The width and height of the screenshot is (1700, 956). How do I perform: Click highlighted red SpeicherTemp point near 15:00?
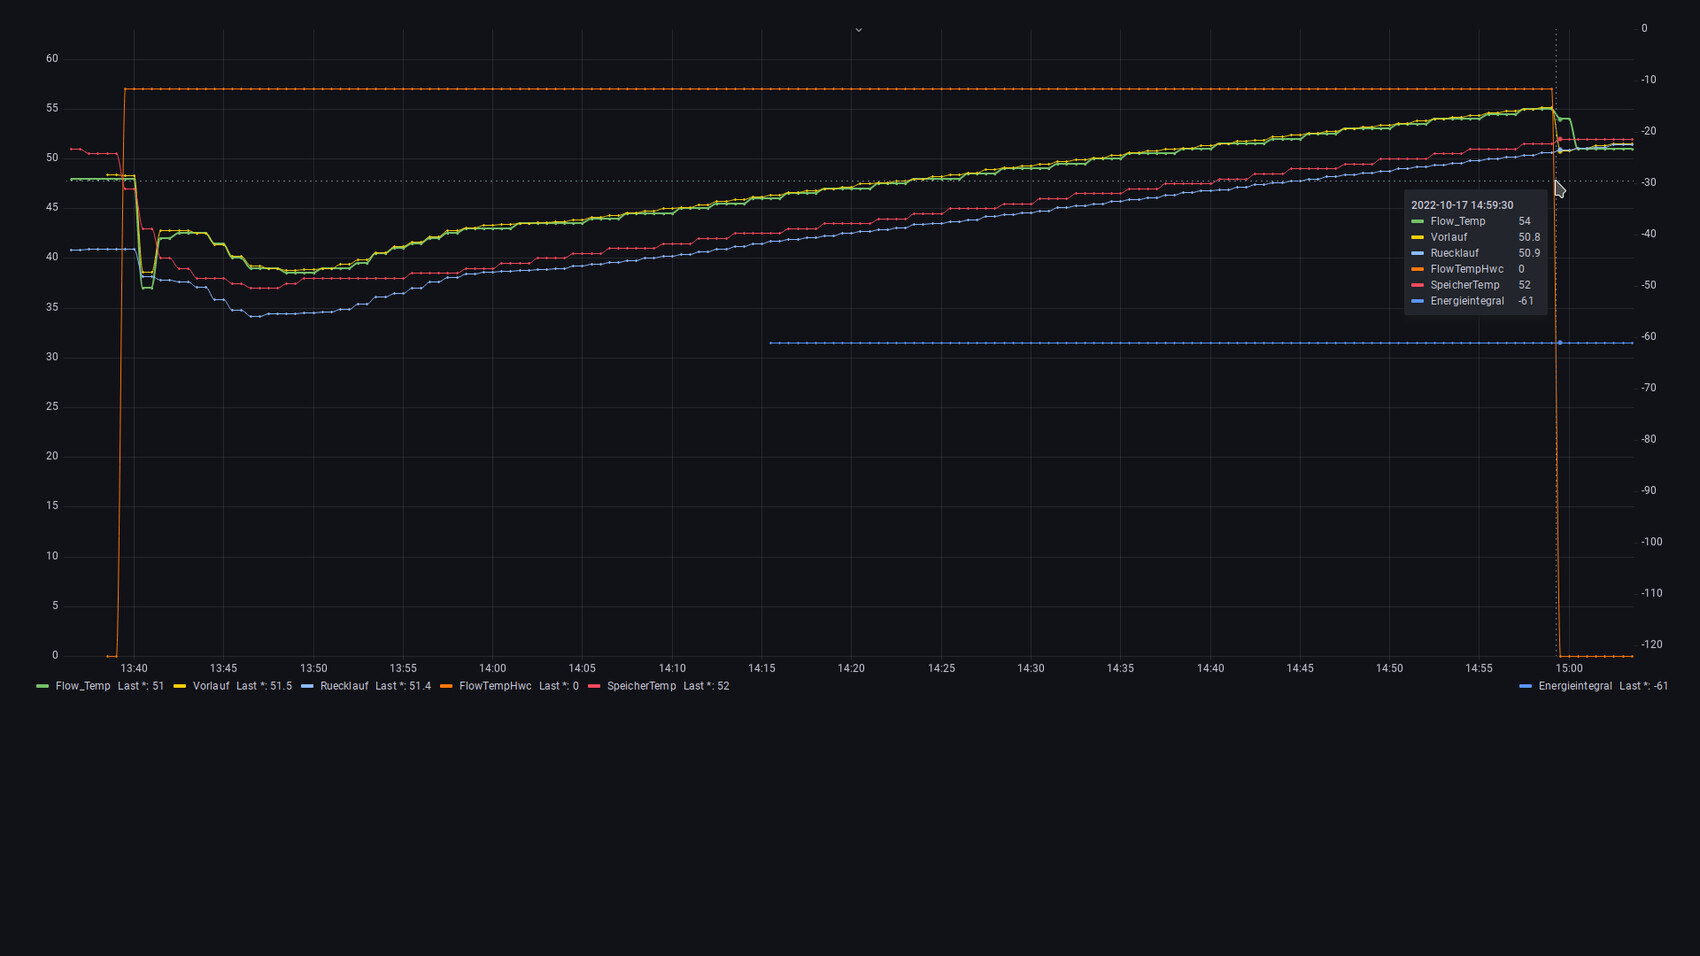[x=1559, y=140]
